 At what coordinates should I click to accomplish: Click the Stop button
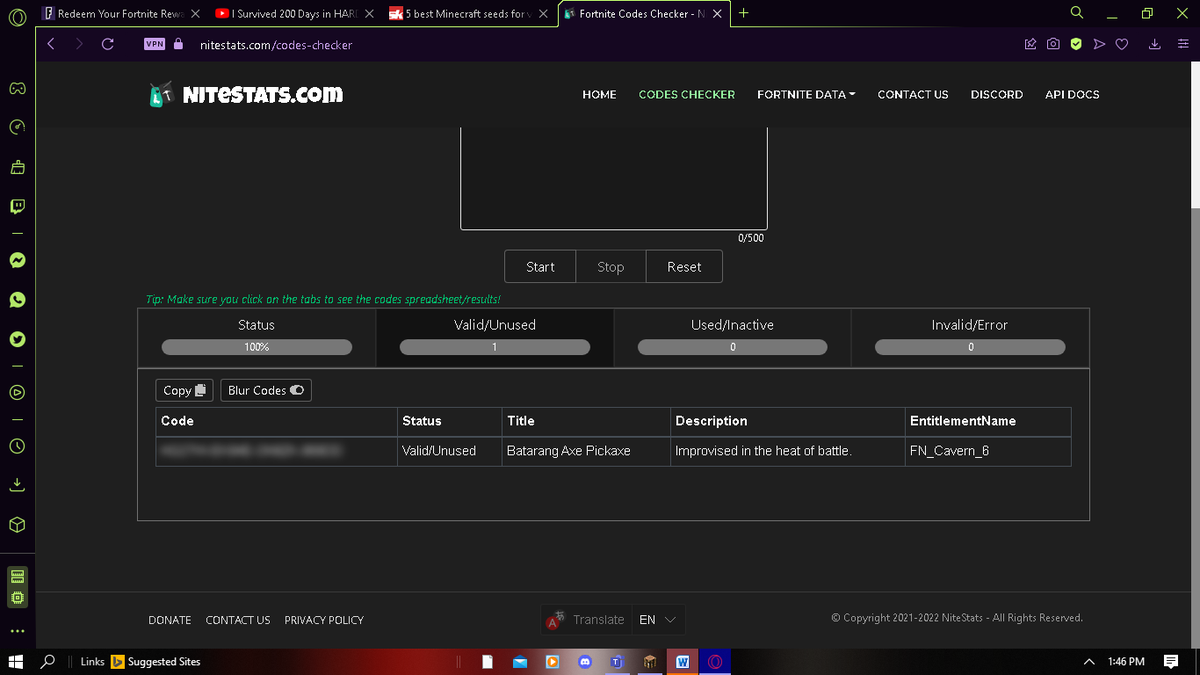point(611,267)
